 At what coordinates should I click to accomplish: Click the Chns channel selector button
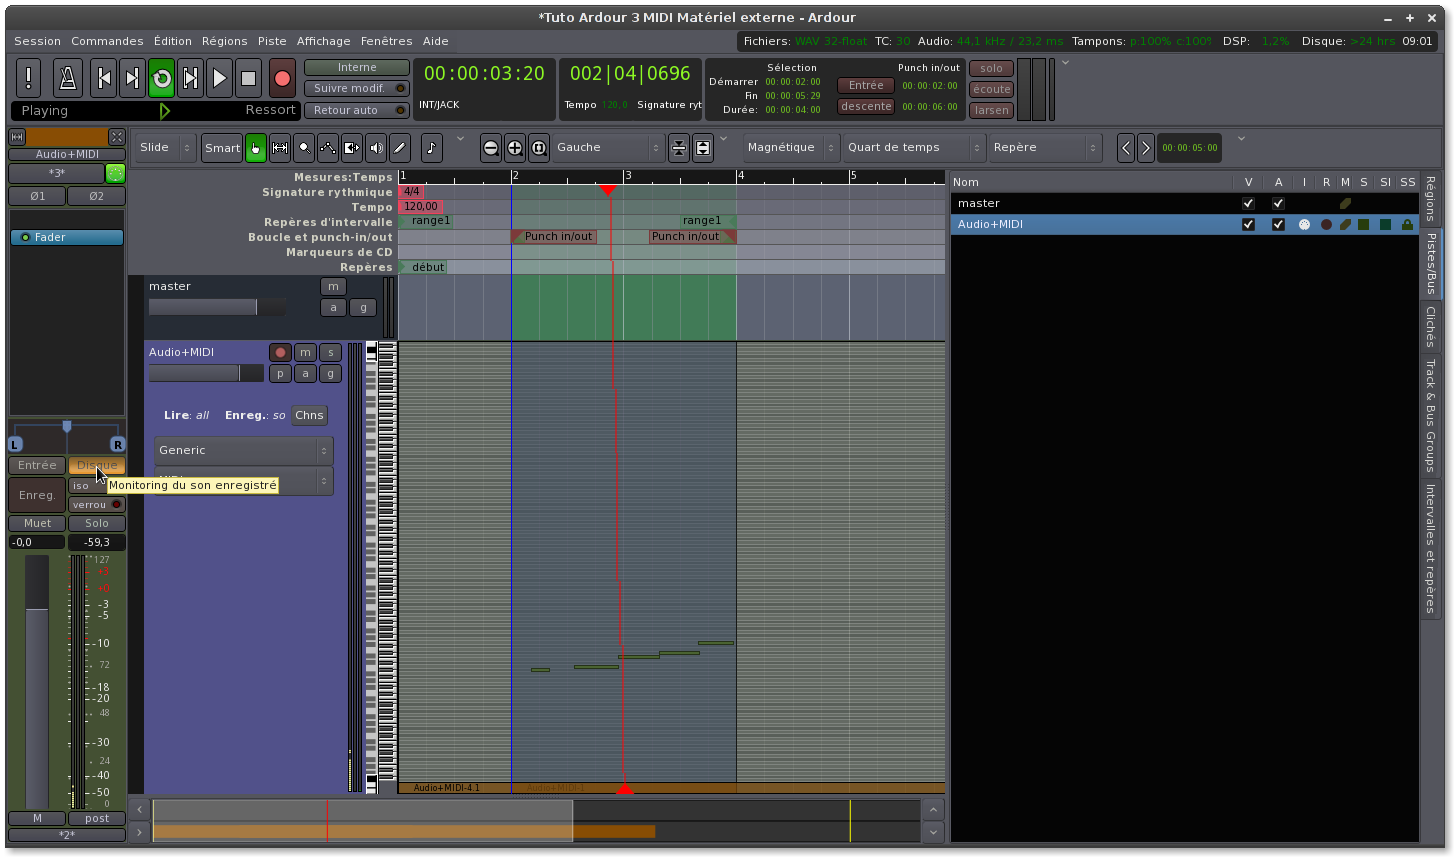309,415
